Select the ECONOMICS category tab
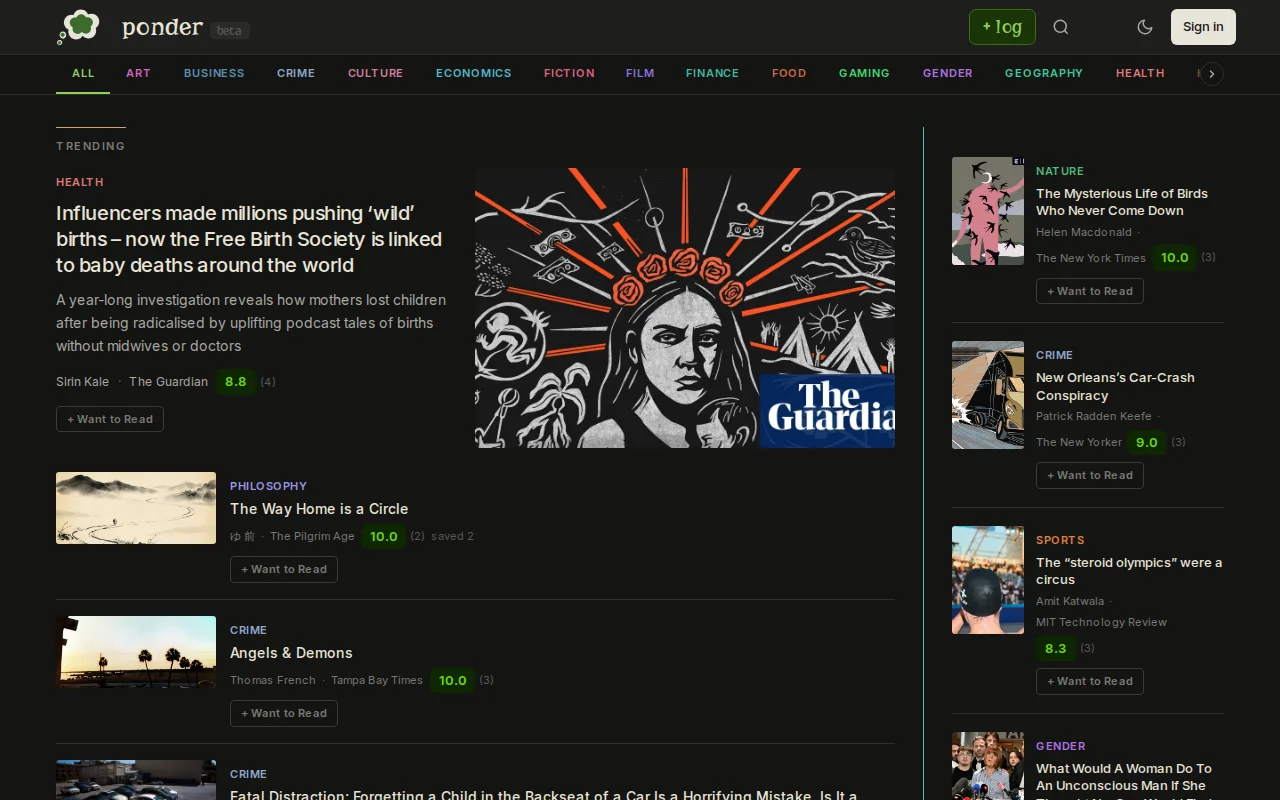The width and height of the screenshot is (1280, 800). [473, 73]
